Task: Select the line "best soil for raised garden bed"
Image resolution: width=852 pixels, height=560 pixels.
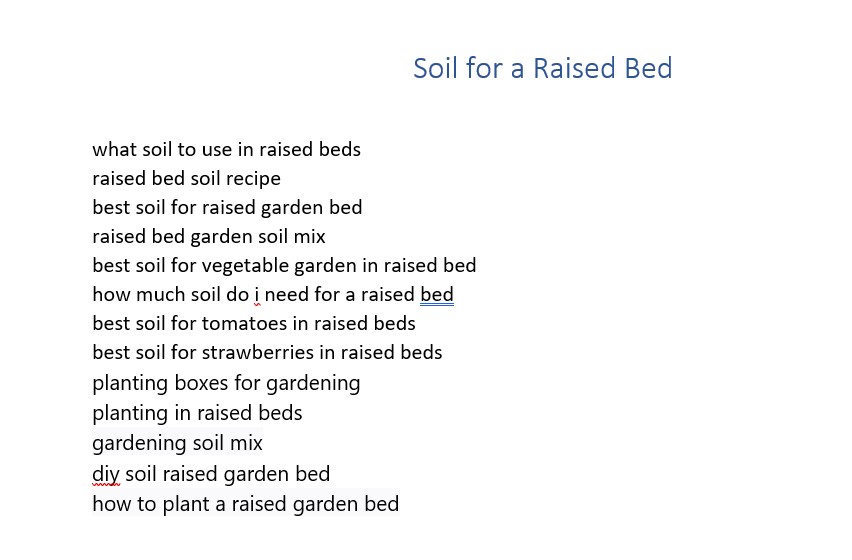Action: (x=227, y=207)
